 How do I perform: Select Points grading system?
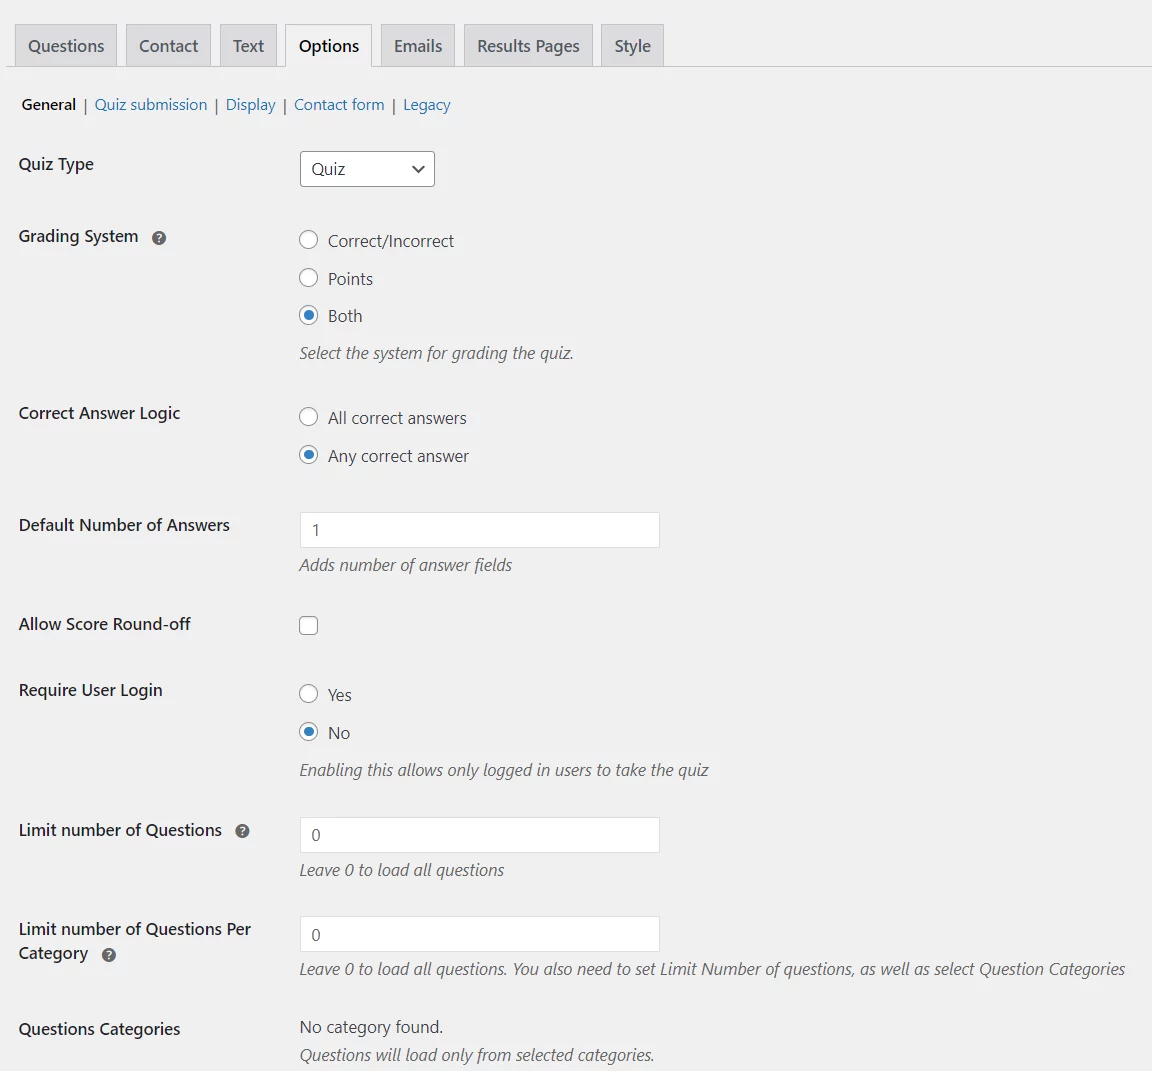pyautogui.click(x=309, y=278)
